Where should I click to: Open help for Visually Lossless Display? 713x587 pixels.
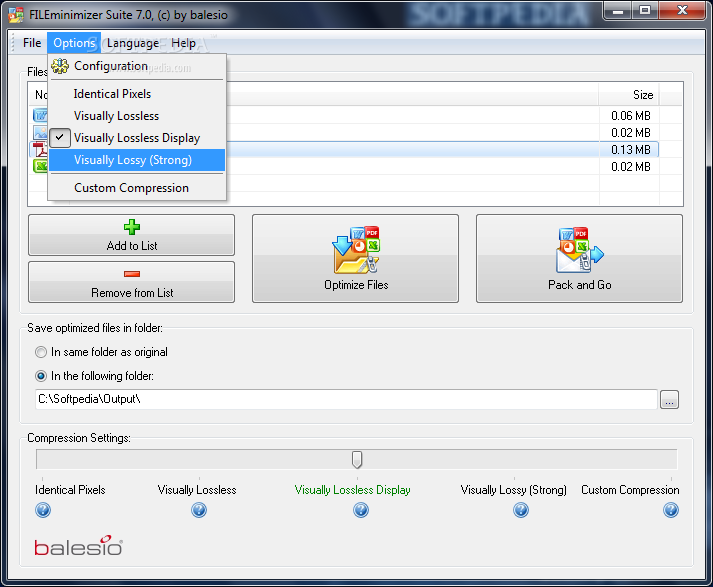[361, 510]
